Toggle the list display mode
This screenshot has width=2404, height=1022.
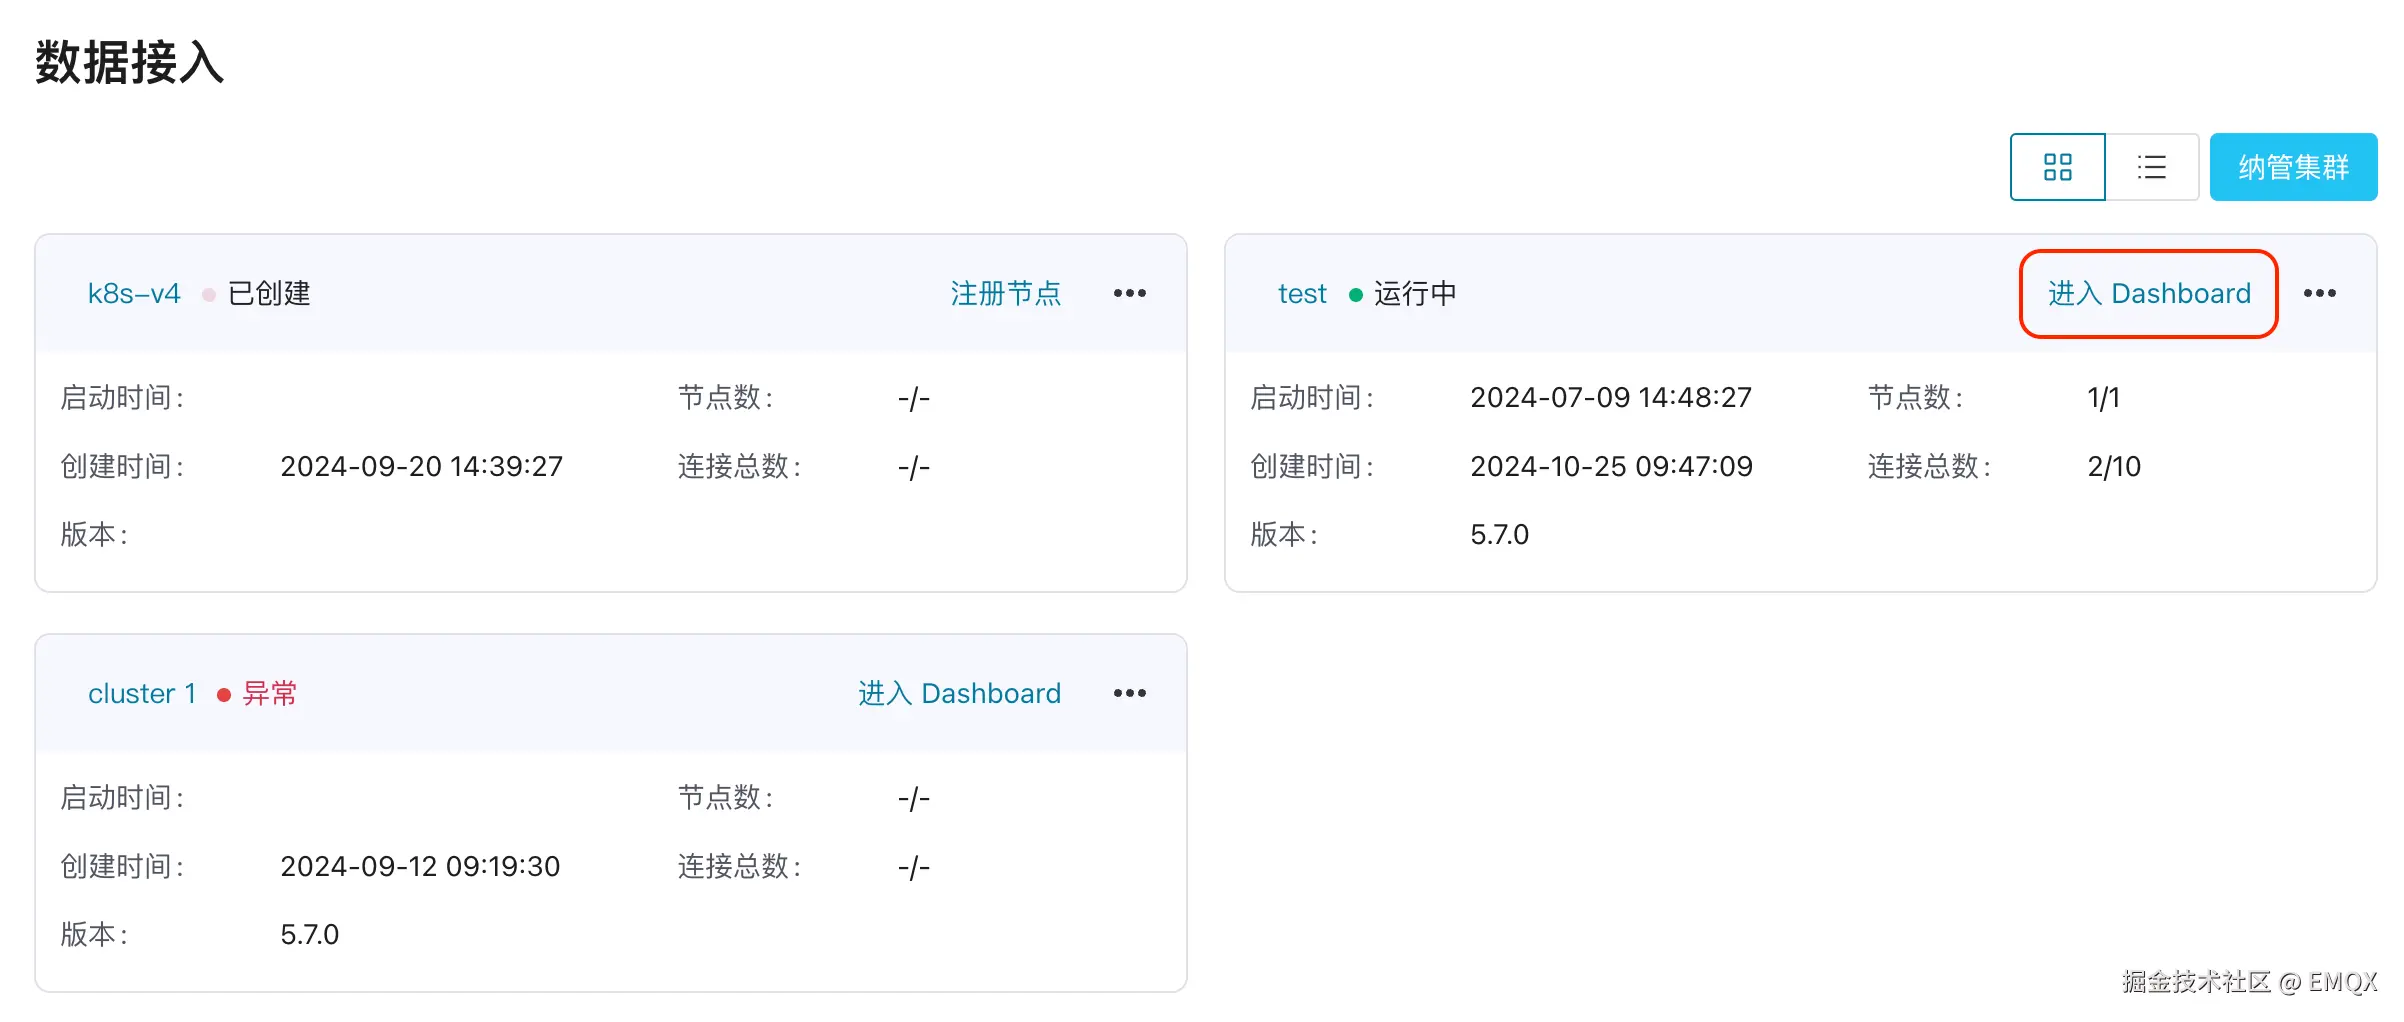(2152, 166)
